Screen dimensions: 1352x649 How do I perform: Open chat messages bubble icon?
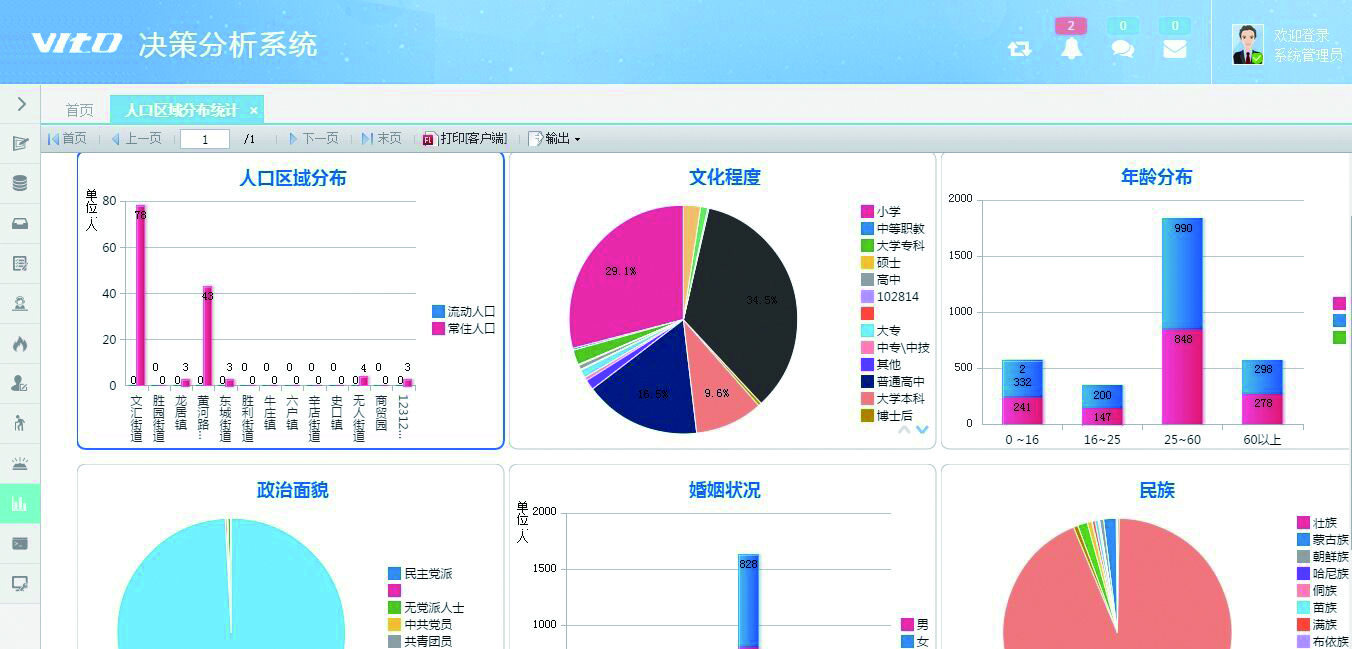point(1123,48)
